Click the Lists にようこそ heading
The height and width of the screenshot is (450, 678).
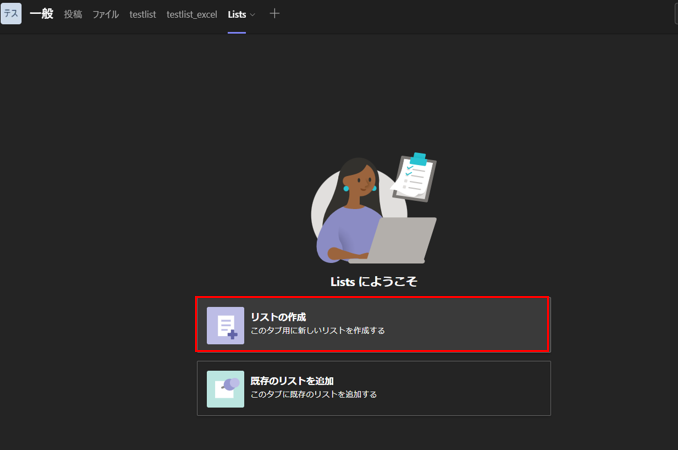[374, 282]
